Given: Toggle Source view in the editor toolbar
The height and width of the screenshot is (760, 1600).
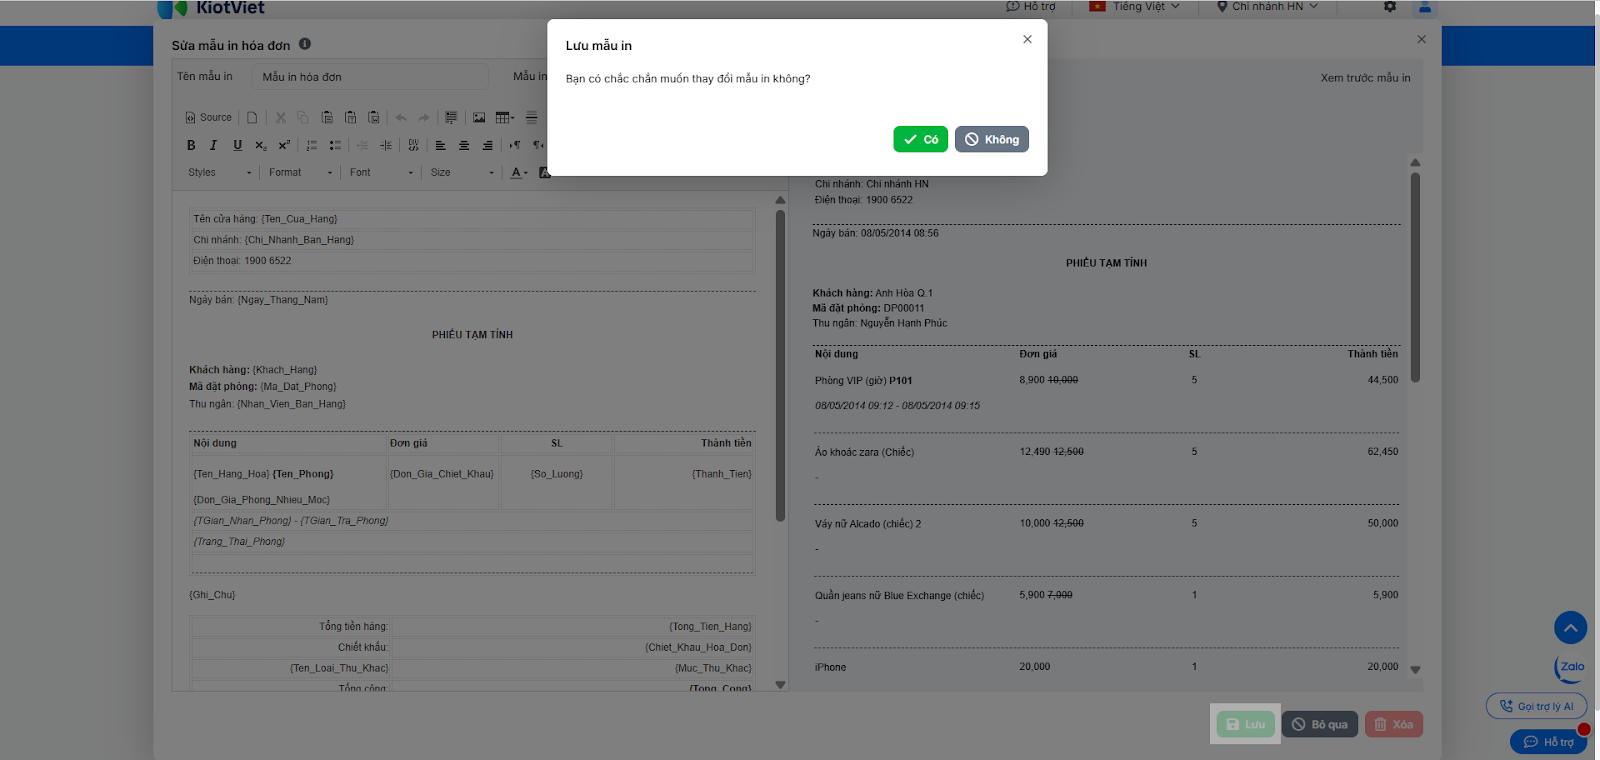Looking at the screenshot, I should pyautogui.click(x=208, y=117).
